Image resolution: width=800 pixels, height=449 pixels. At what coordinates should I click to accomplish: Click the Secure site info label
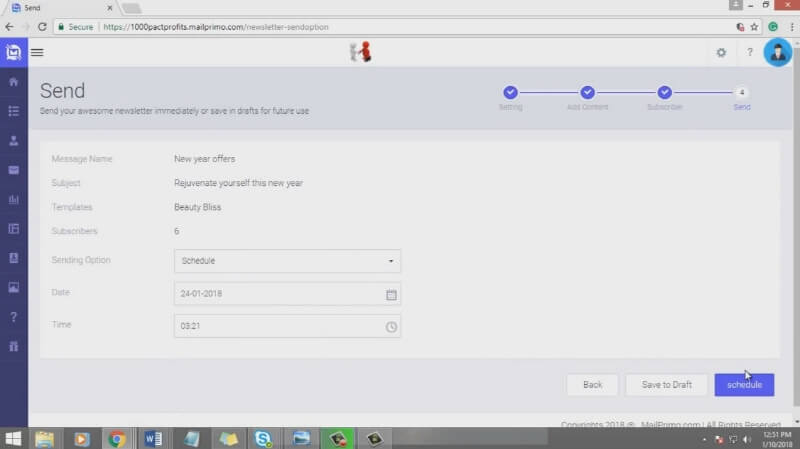(x=76, y=27)
